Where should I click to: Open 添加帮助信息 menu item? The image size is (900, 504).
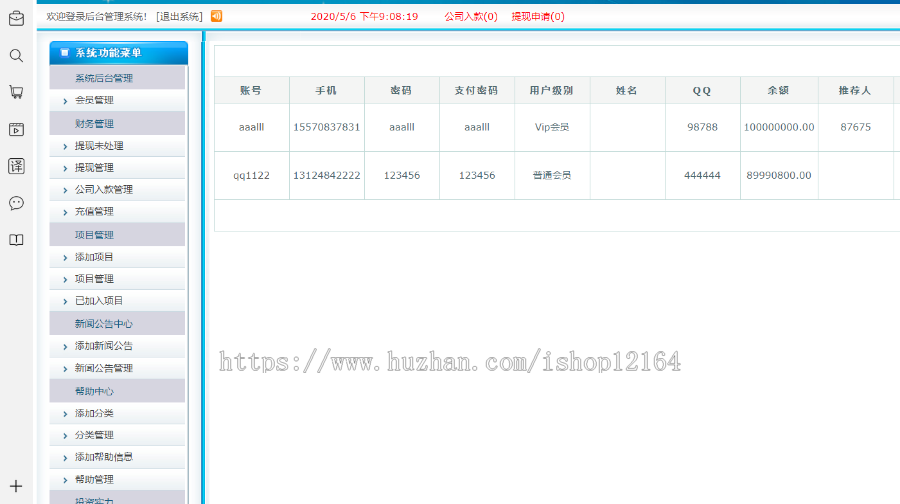click(104, 457)
